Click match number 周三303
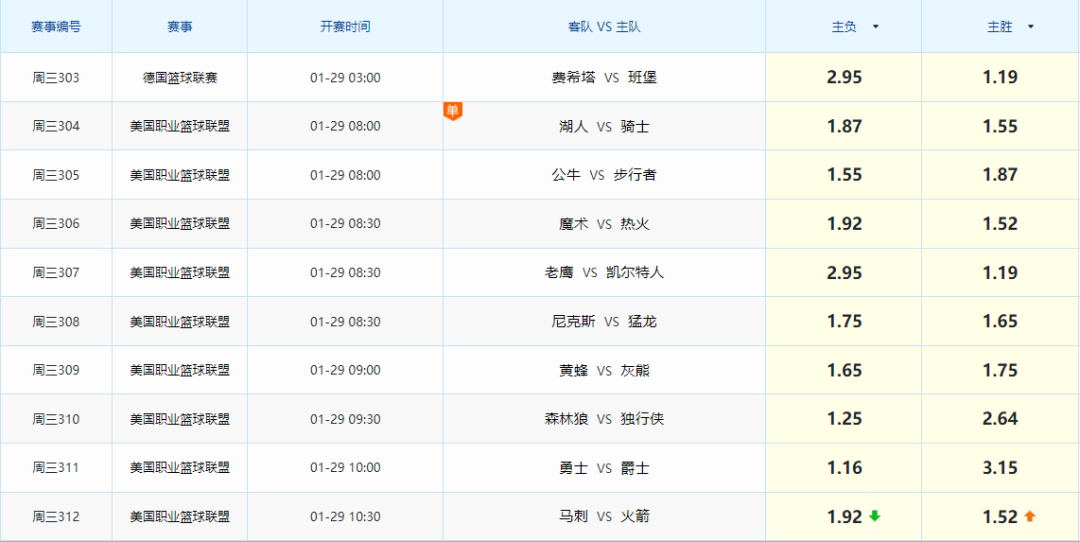This screenshot has height=542, width=1080. tap(56, 78)
